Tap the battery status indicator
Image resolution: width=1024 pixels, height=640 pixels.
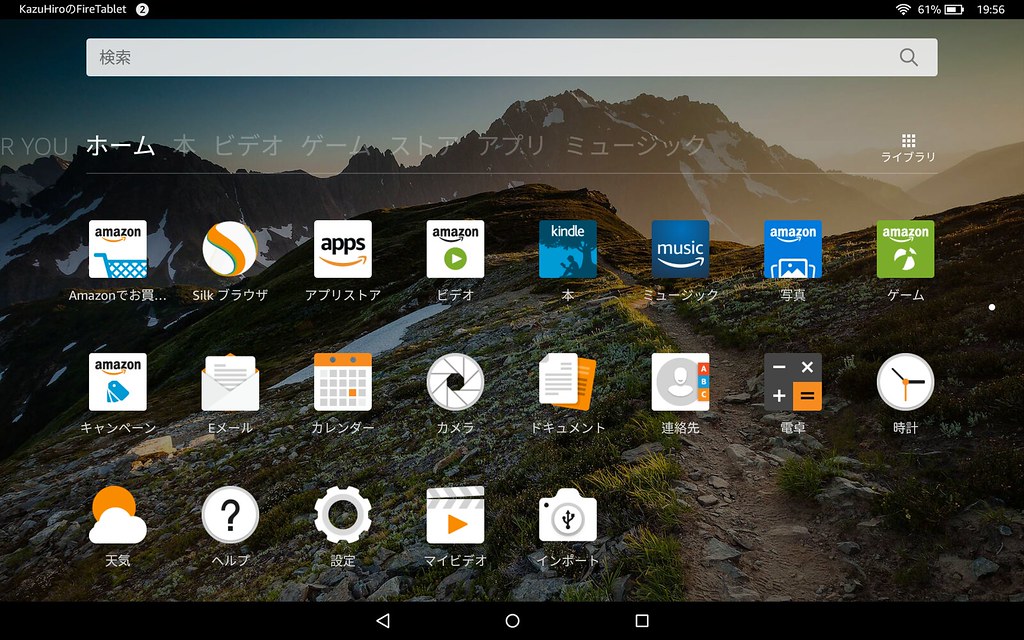[954, 9]
